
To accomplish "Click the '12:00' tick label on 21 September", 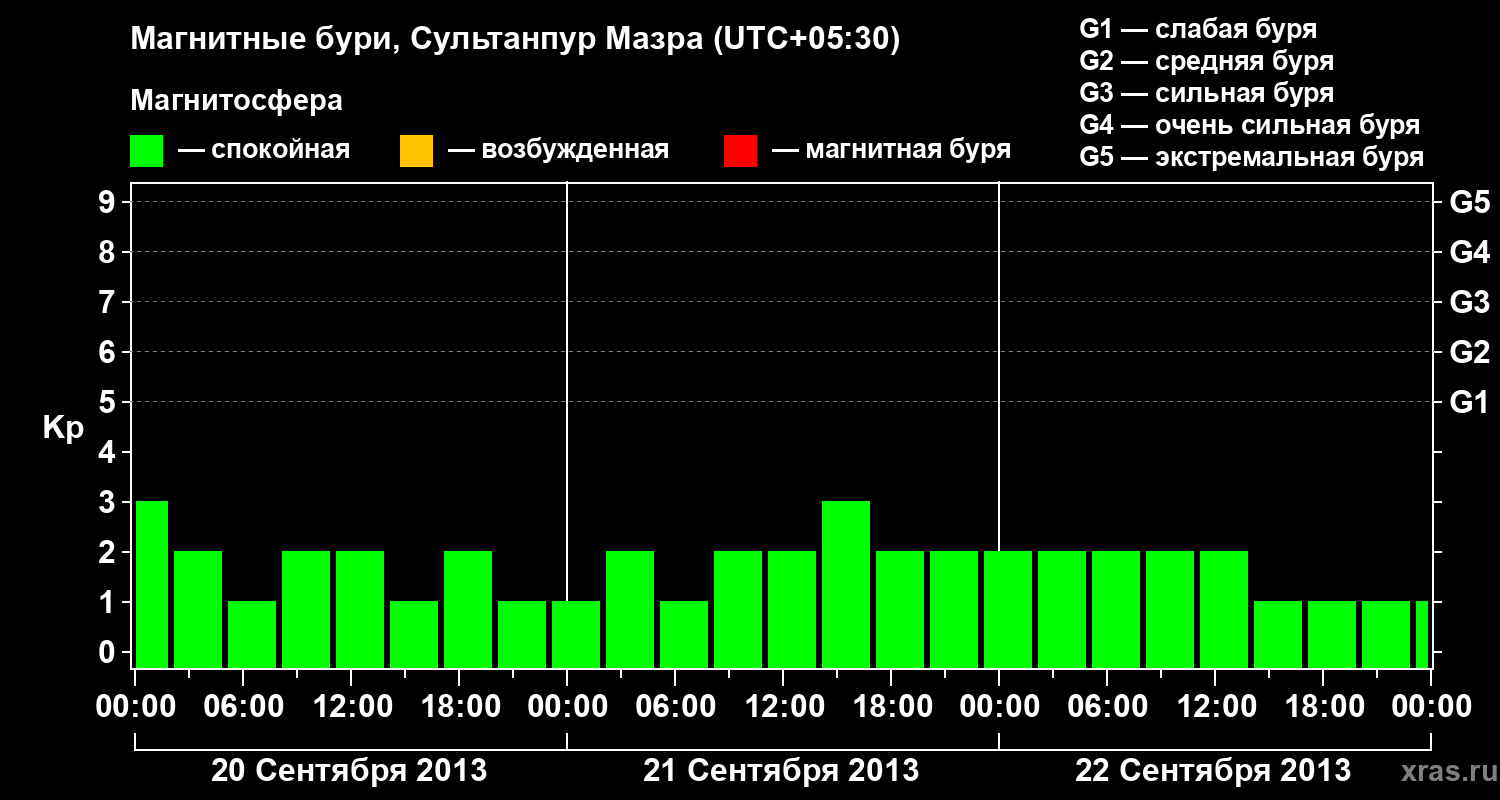I will pyautogui.click(x=783, y=706).
